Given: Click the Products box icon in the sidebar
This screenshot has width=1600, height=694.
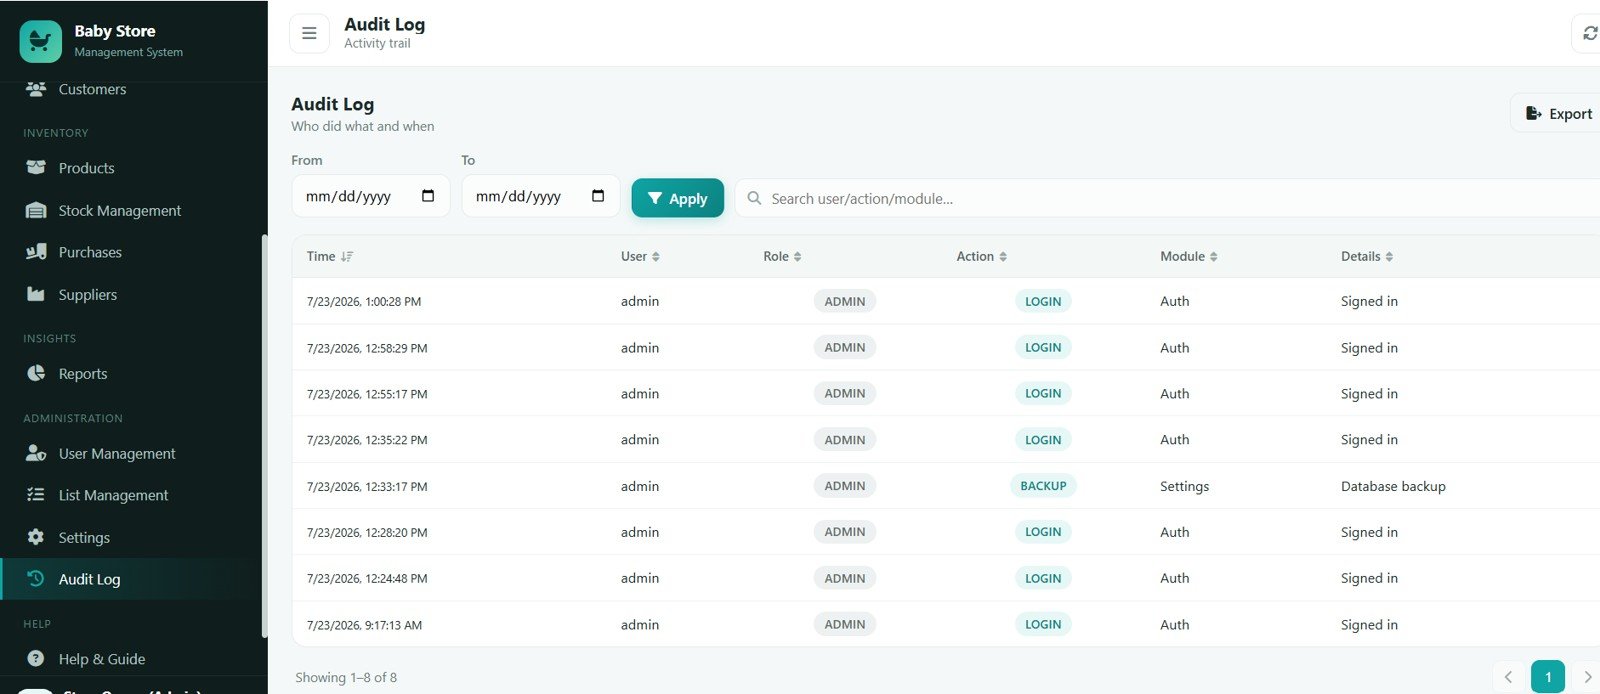Looking at the screenshot, I should (36, 168).
